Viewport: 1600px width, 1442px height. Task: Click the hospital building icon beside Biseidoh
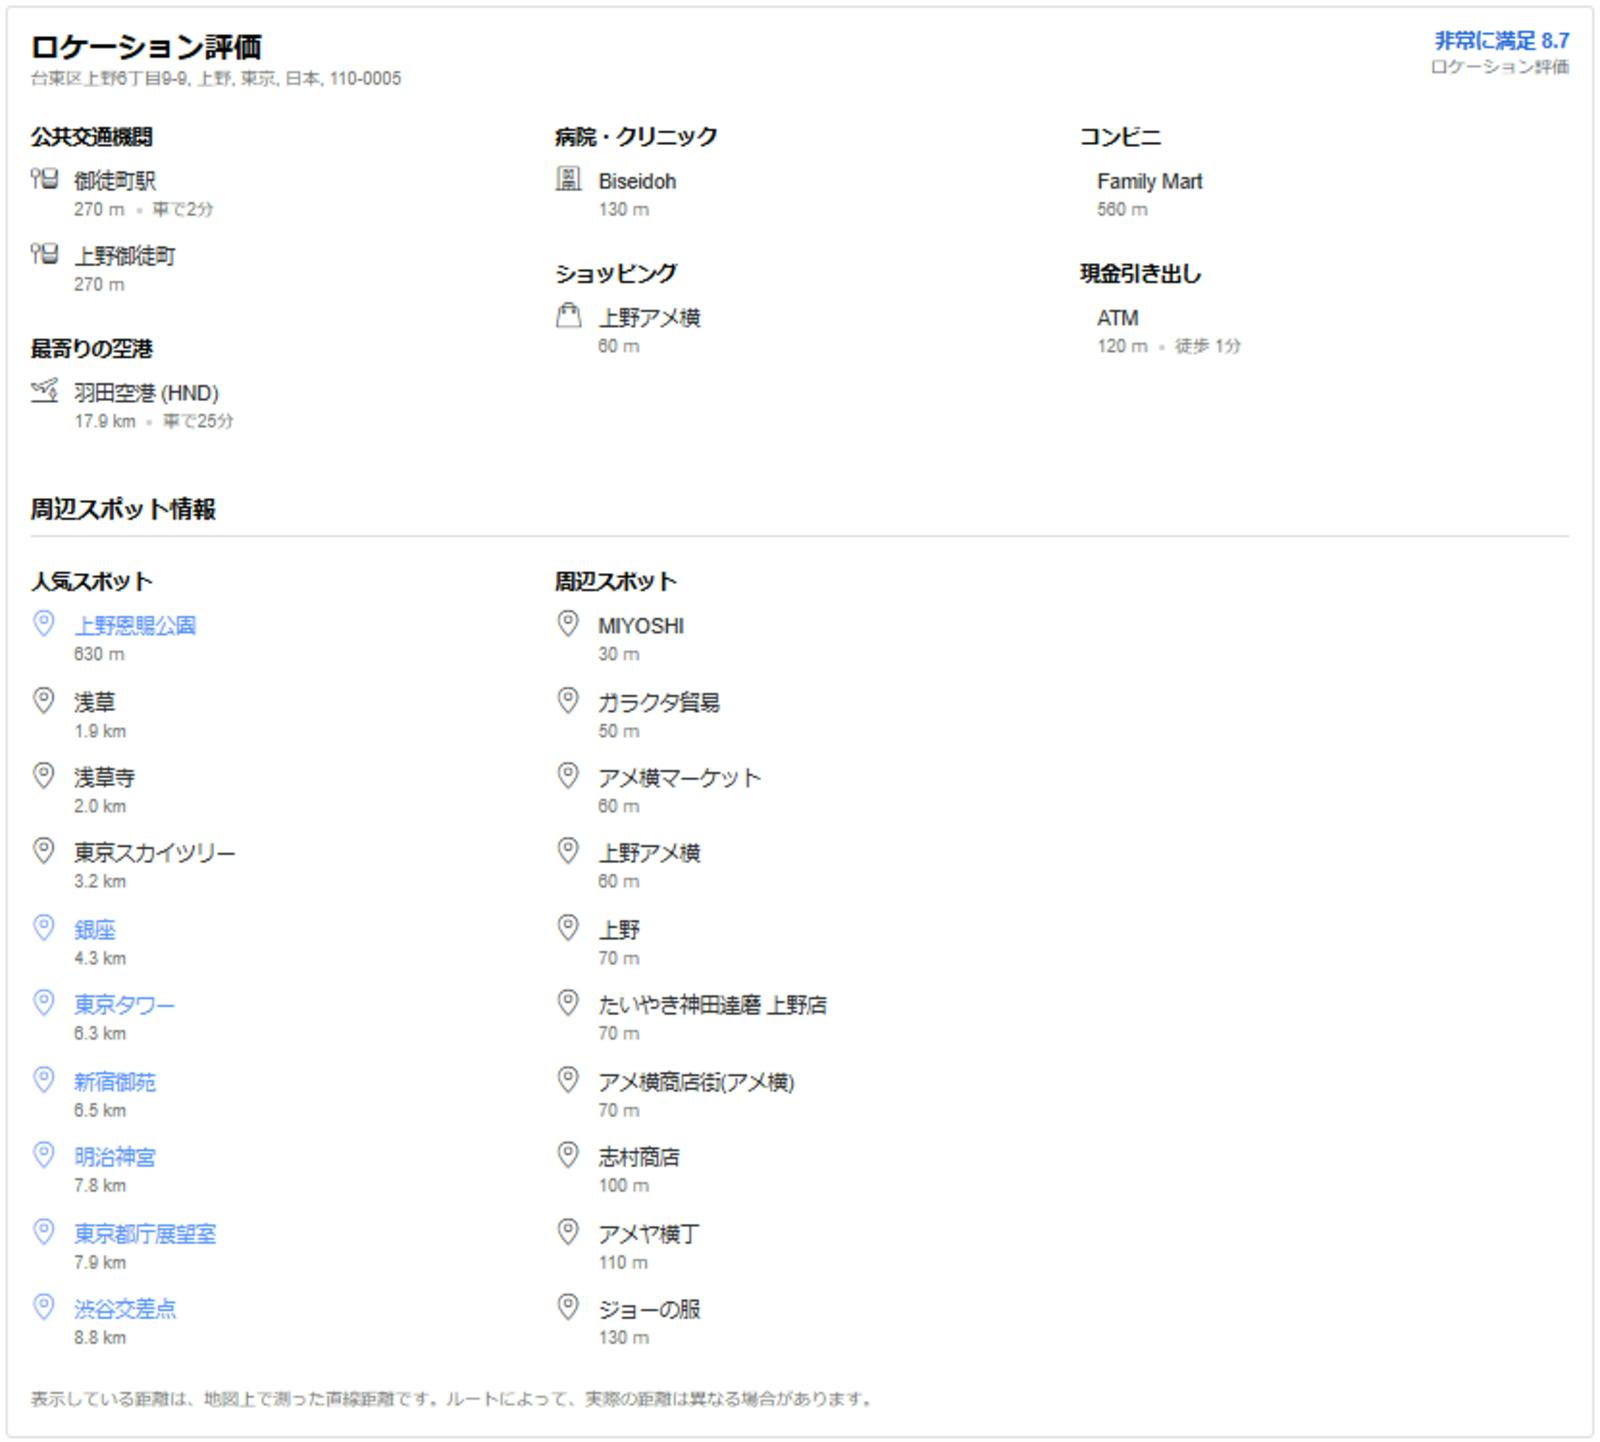[x=568, y=179]
